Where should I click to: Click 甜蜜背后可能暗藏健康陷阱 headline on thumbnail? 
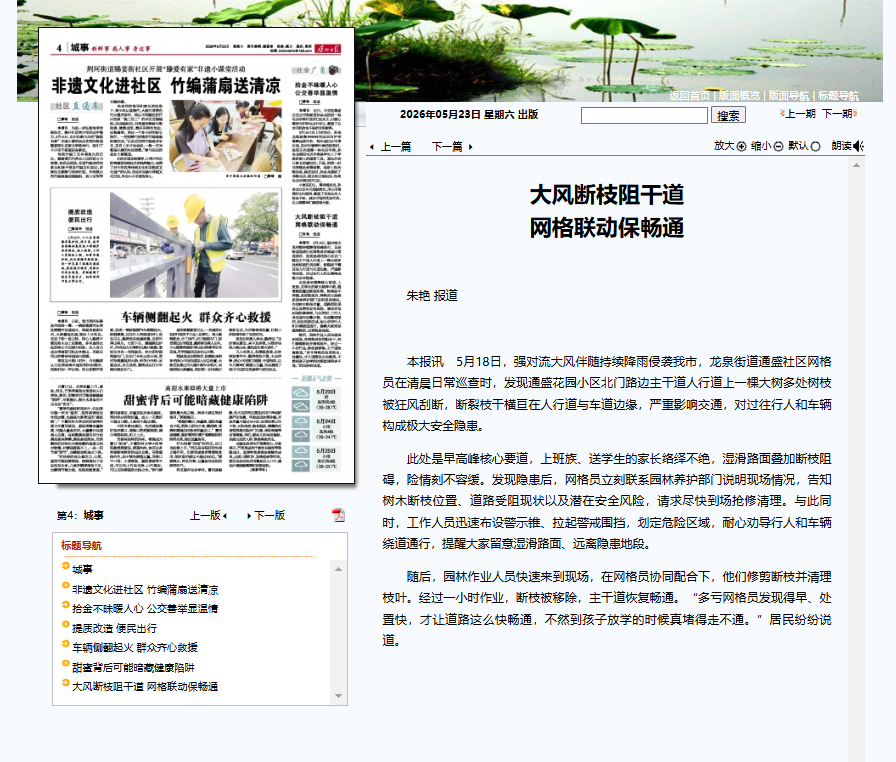(196, 400)
